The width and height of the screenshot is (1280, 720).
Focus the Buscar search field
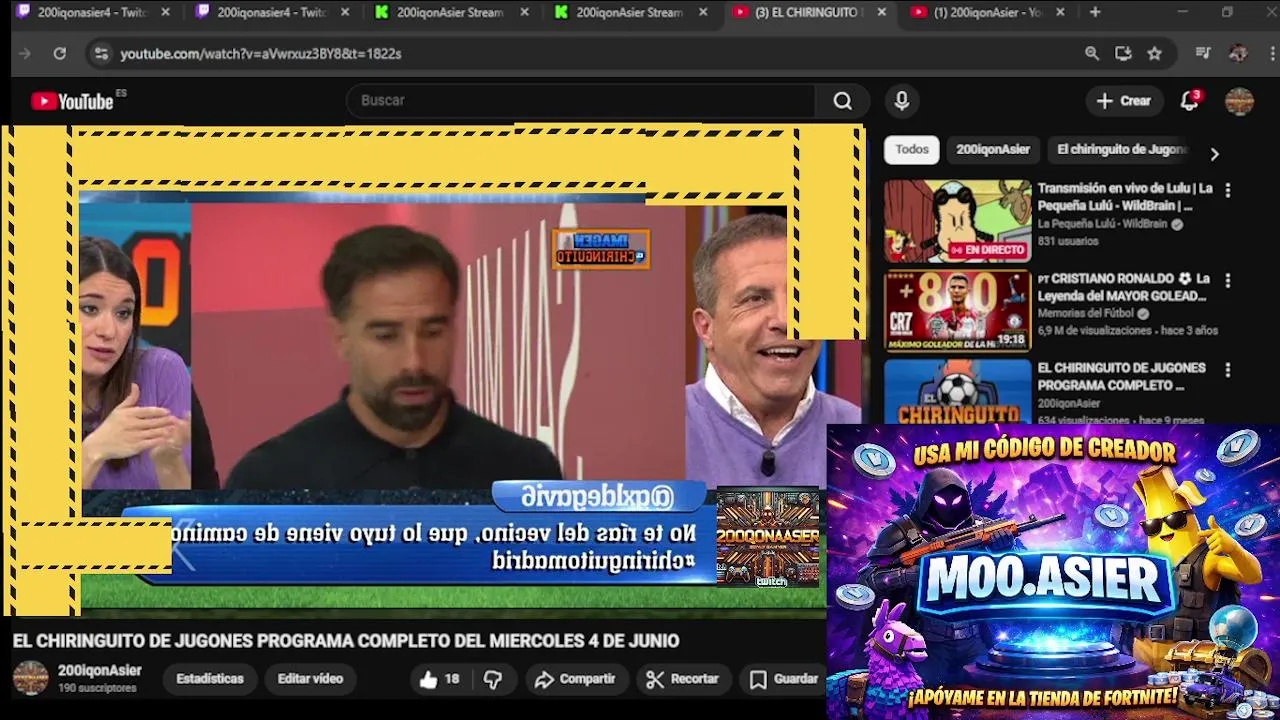(x=582, y=101)
